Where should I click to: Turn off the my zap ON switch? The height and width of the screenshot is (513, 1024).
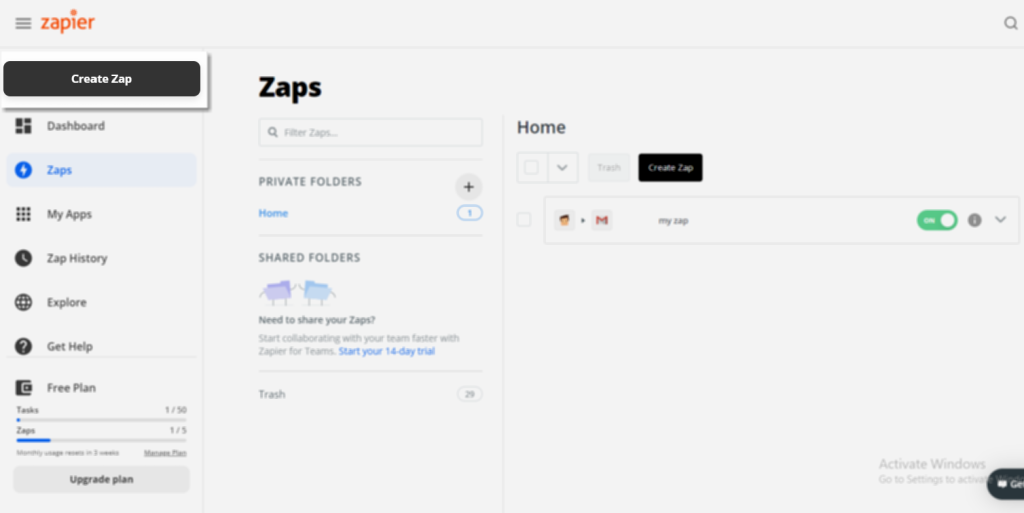937,220
